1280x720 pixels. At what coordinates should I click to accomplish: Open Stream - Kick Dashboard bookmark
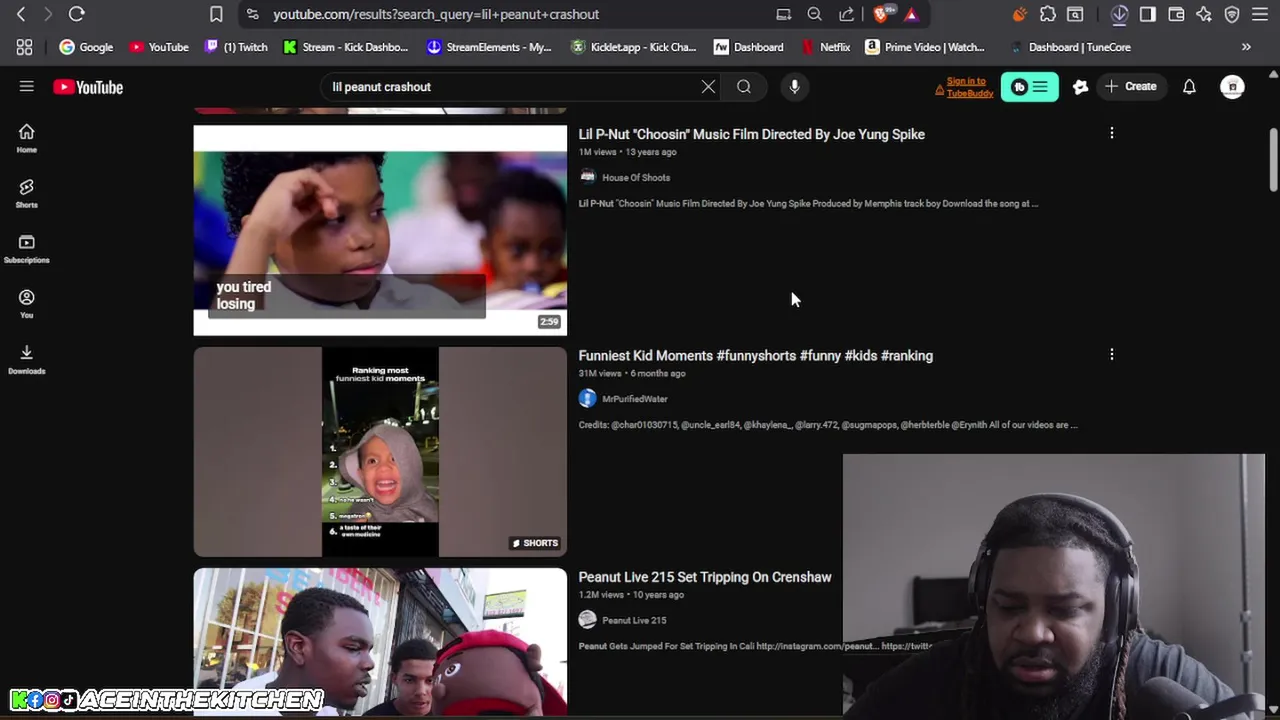tap(346, 47)
